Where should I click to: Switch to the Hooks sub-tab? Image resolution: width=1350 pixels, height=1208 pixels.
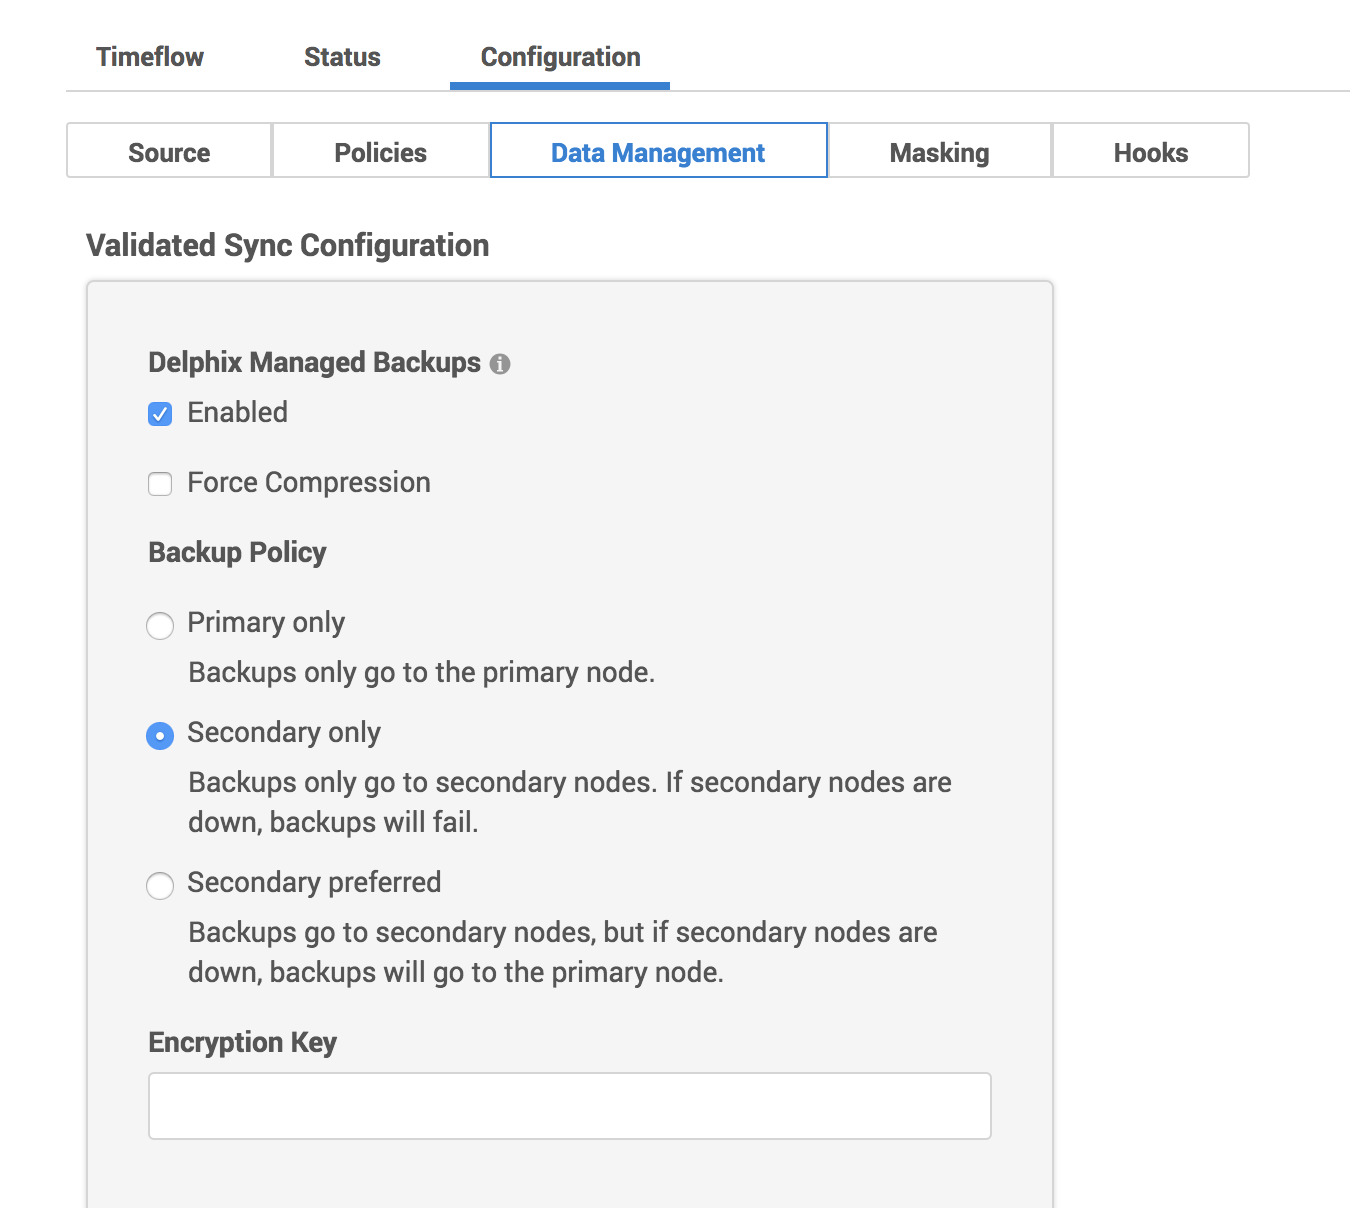(1150, 152)
